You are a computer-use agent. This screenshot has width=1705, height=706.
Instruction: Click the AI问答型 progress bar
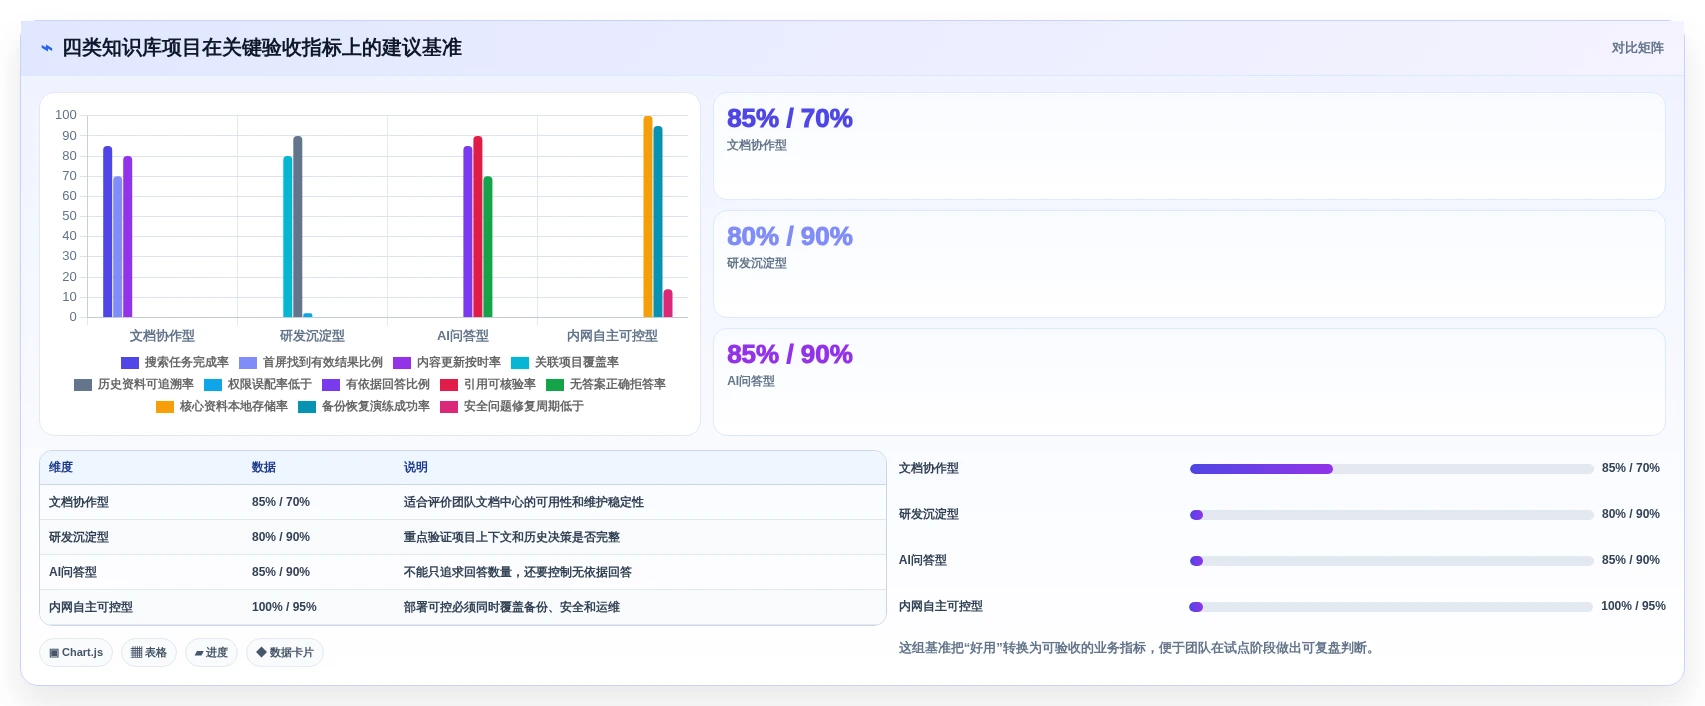(x=1391, y=561)
